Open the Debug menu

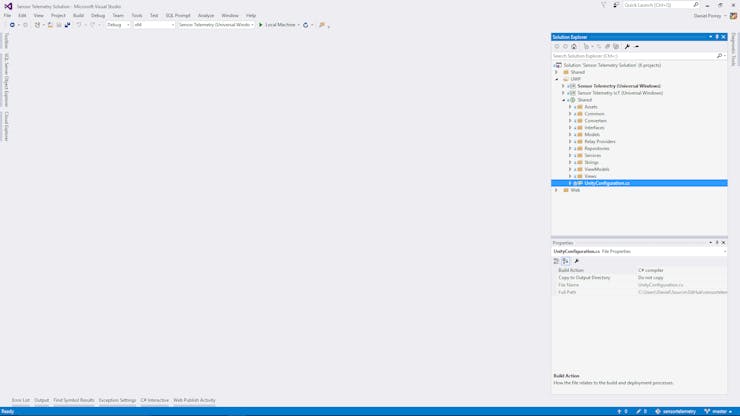pyautogui.click(x=98, y=16)
